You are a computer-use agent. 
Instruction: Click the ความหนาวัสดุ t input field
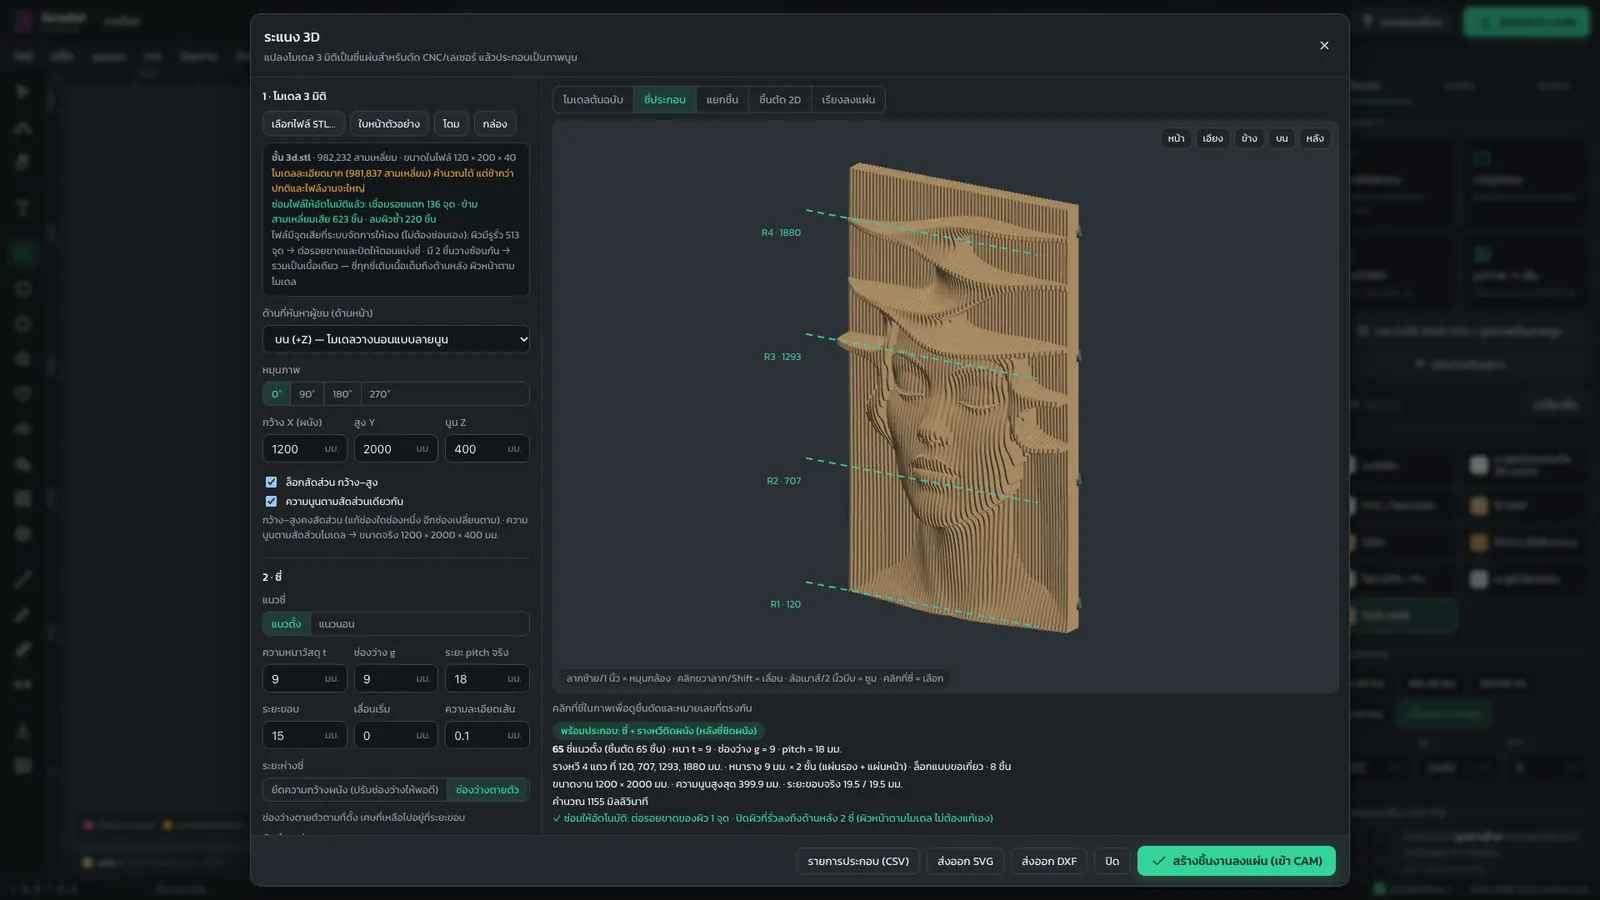(x=304, y=679)
